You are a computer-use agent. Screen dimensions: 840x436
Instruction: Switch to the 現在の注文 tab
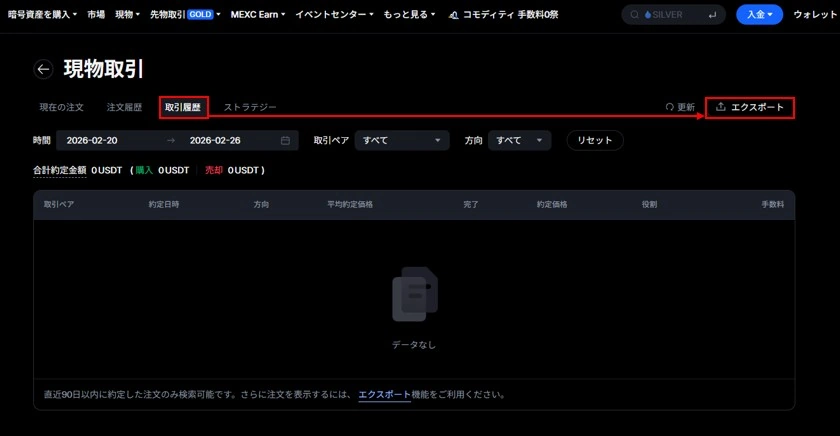[x=61, y=107]
